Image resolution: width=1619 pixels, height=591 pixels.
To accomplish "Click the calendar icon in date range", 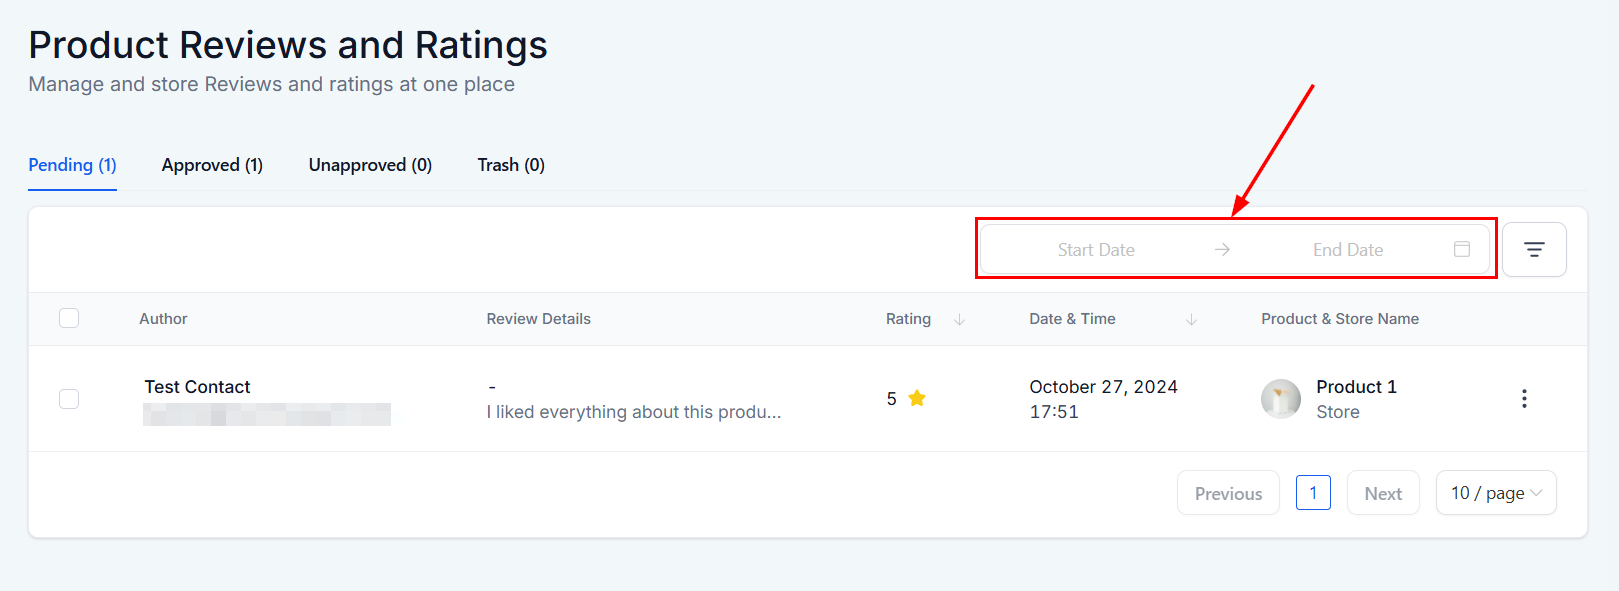I will [x=1462, y=249].
